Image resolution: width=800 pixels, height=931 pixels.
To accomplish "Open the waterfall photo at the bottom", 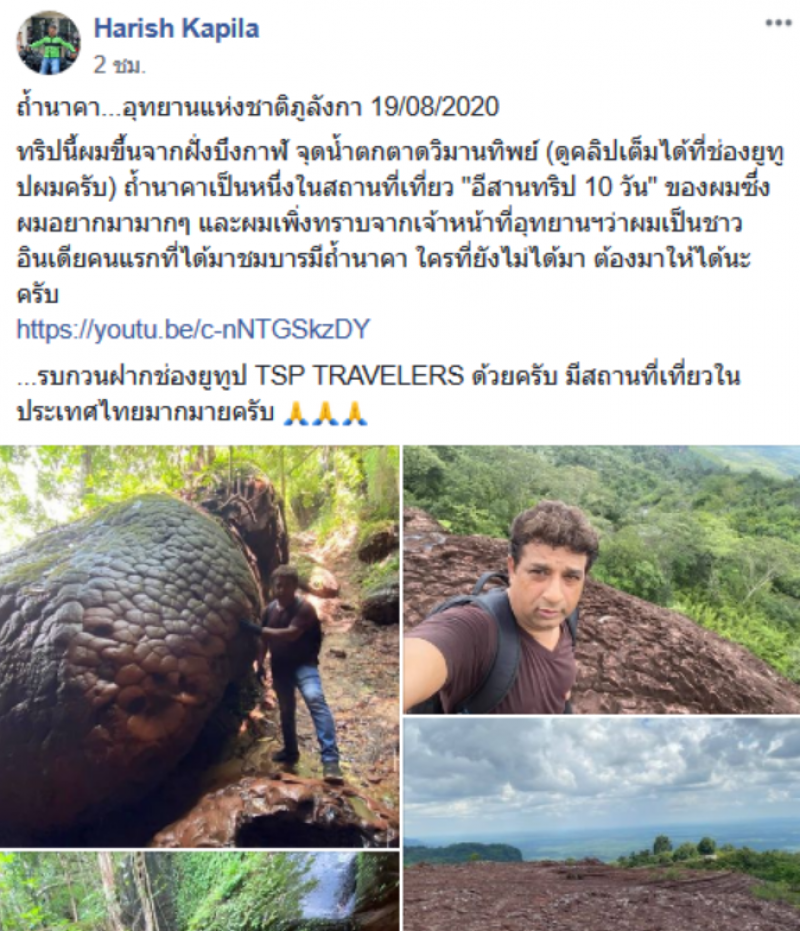I will [200, 891].
